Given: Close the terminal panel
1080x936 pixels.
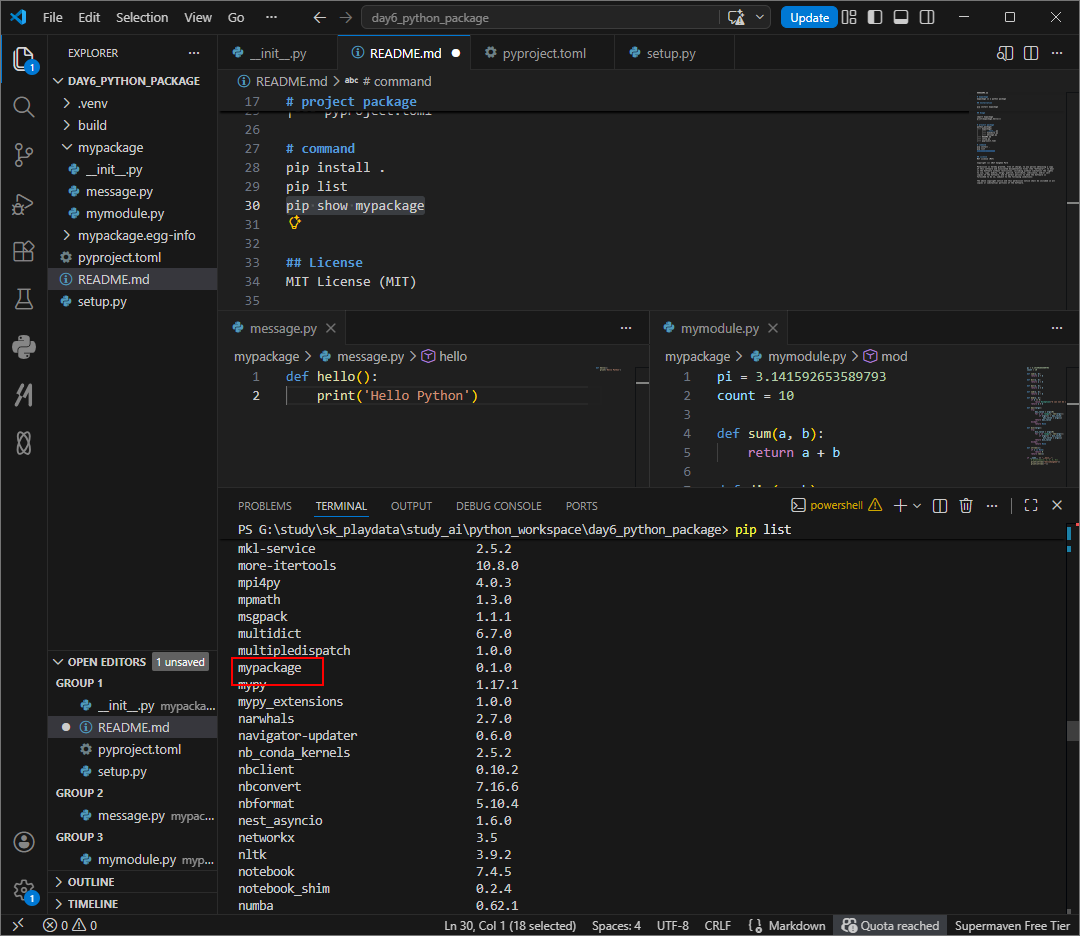Looking at the screenshot, I should pos(1057,506).
